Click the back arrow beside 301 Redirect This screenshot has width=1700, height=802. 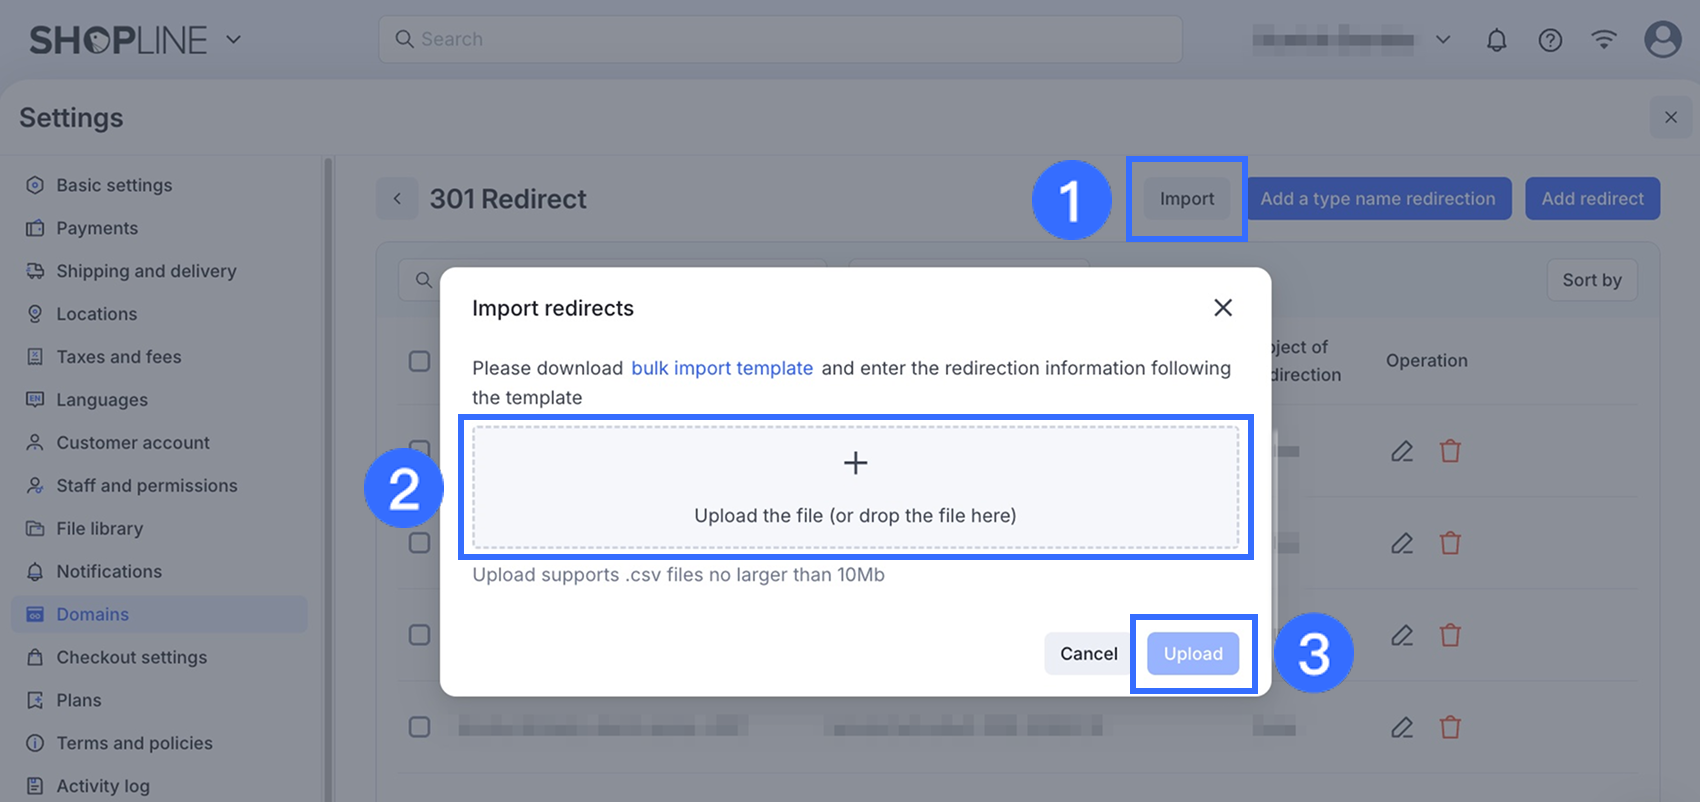coord(397,199)
